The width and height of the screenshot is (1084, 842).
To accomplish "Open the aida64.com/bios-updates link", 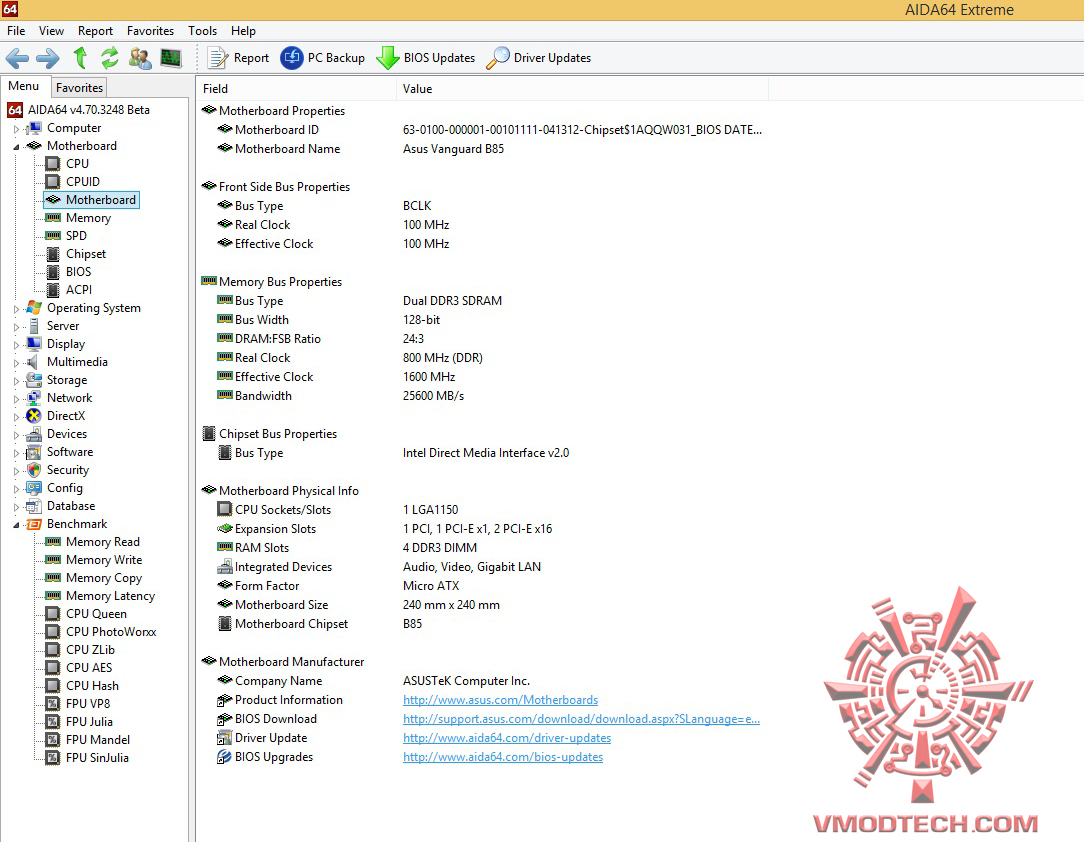I will (x=503, y=757).
